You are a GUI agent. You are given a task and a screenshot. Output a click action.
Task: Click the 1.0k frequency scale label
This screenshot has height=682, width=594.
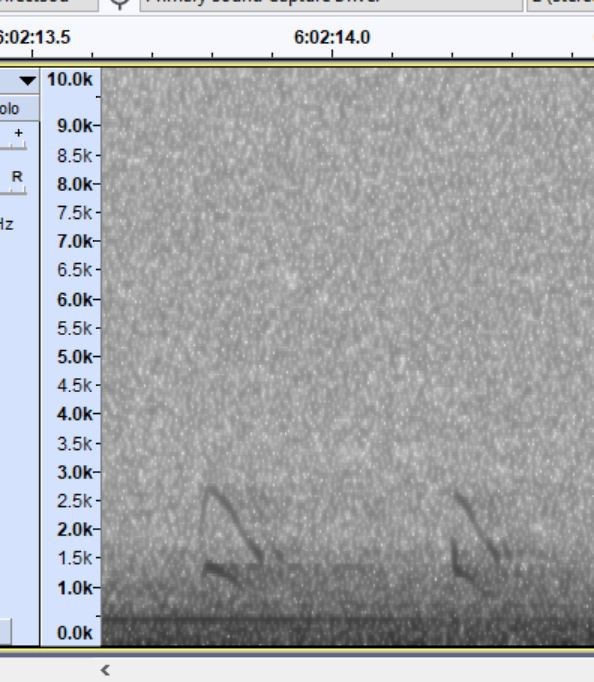pyautogui.click(x=75, y=588)
